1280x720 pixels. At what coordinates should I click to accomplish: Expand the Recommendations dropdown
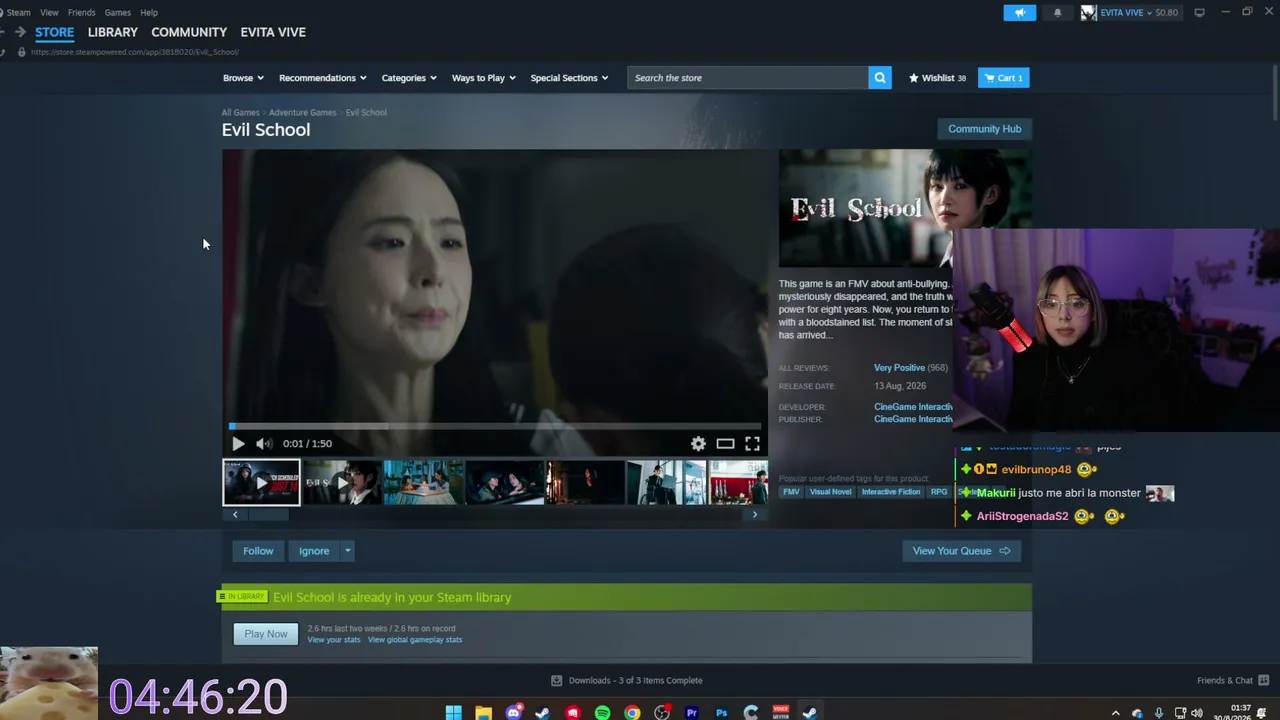tap(323, 78)
